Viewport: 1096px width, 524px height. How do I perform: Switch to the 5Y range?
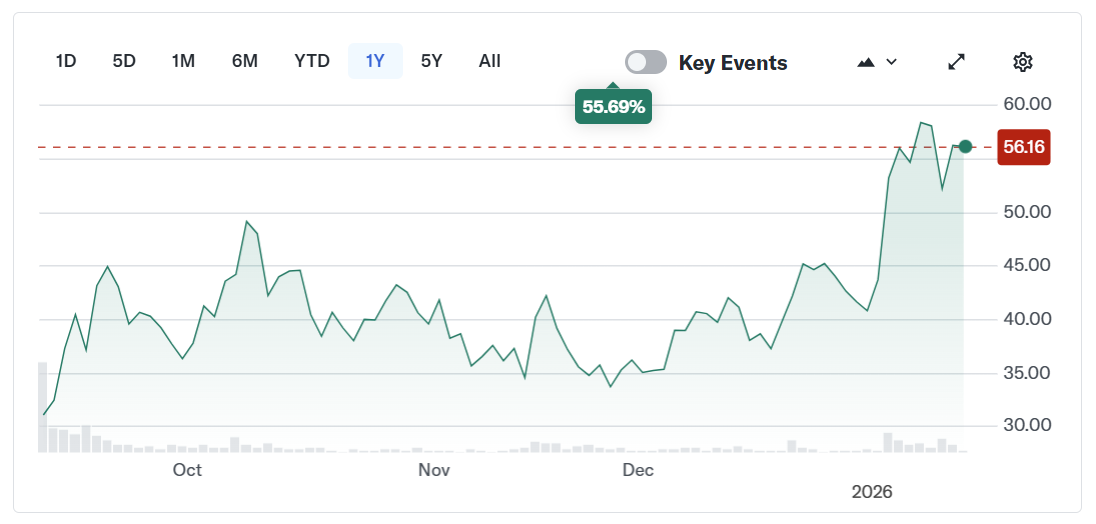click(x=431, y=61)
